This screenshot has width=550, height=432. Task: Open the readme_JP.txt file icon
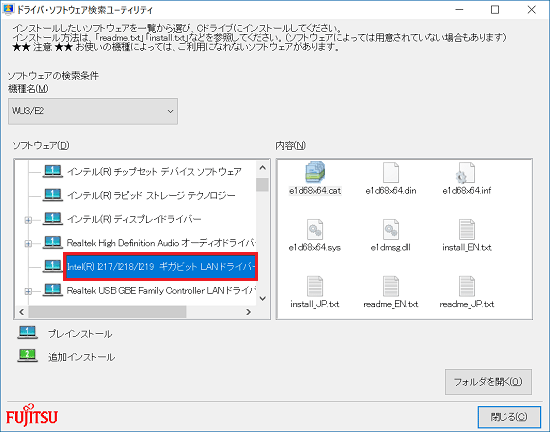(x=467, y=286)
